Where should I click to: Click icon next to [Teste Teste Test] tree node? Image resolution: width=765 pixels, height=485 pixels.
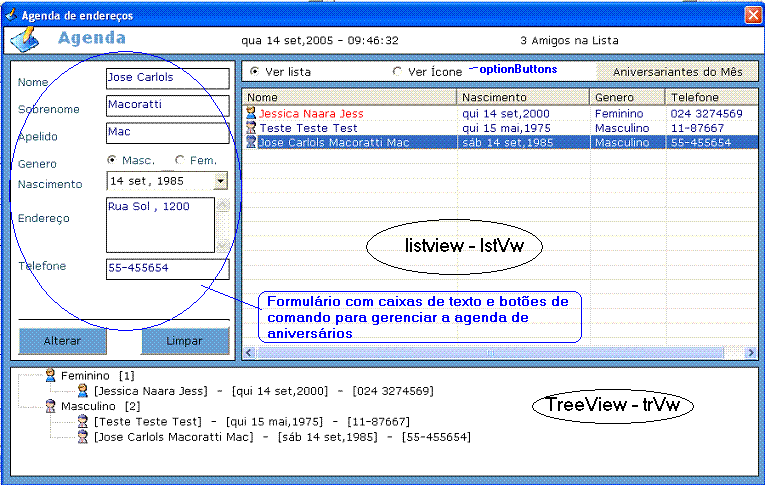tap(83, 421)
